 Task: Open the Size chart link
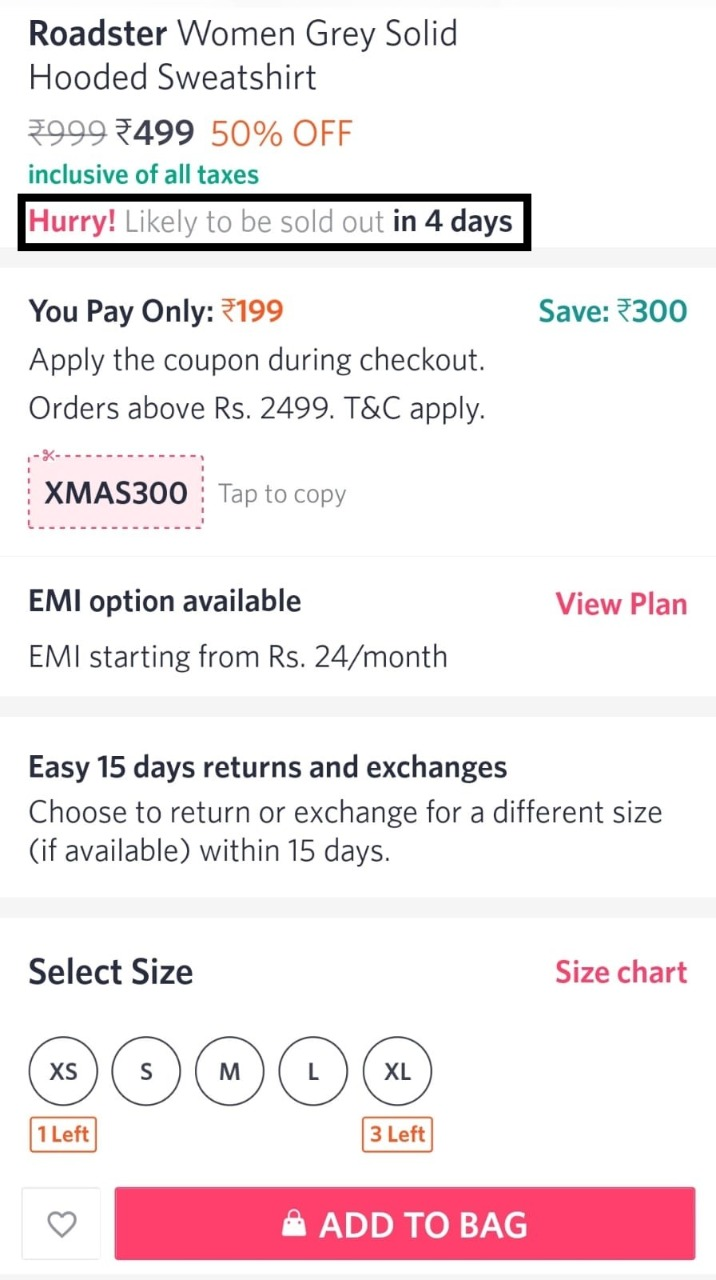[621, 972]
